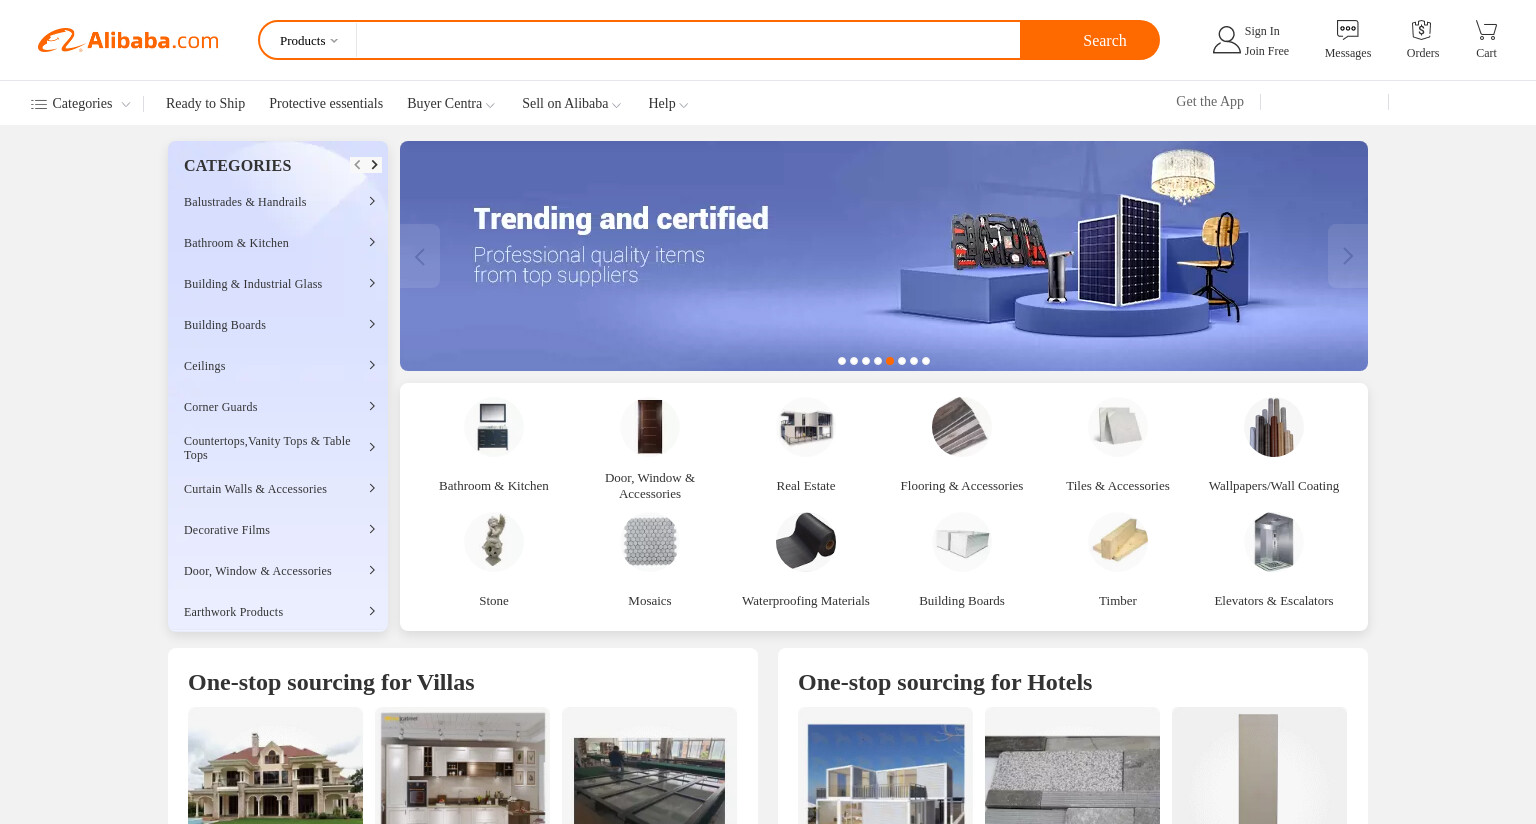Viewport: 1536px width, 824px height.
Task: Open the Orders icon
Action: pyautogui.click(x=1422, y=30)
